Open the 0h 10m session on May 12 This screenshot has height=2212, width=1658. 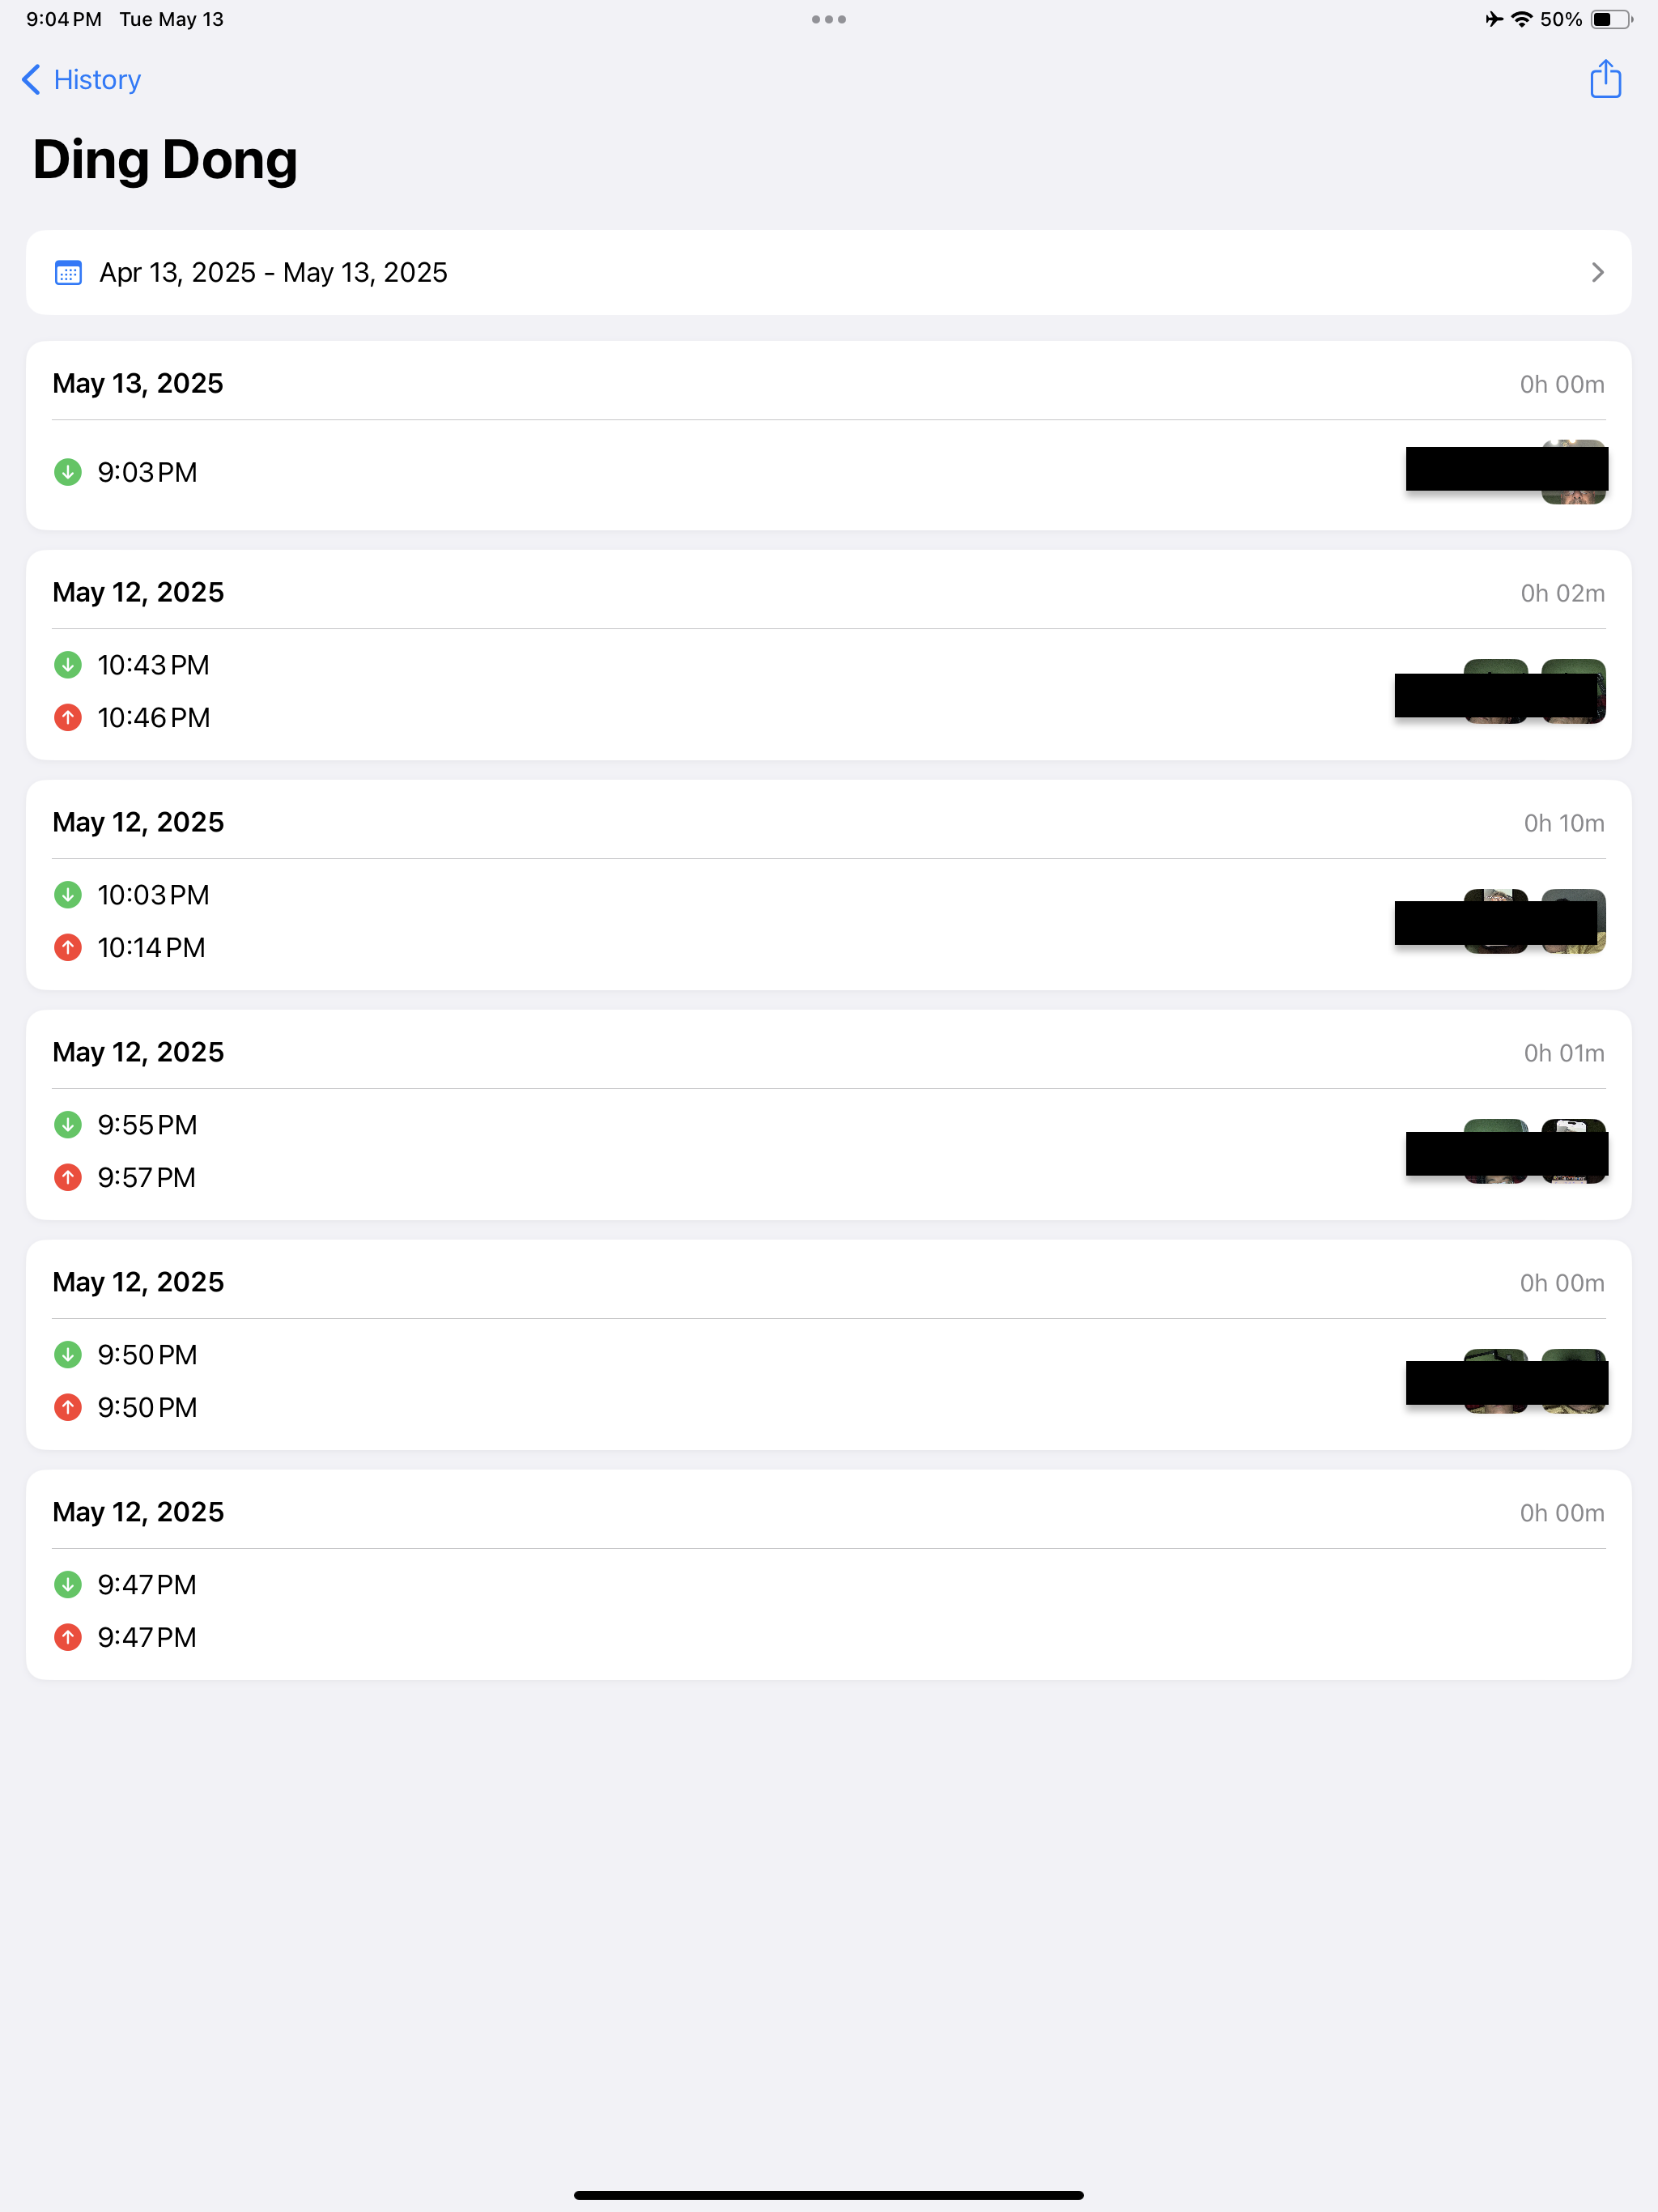138,823
